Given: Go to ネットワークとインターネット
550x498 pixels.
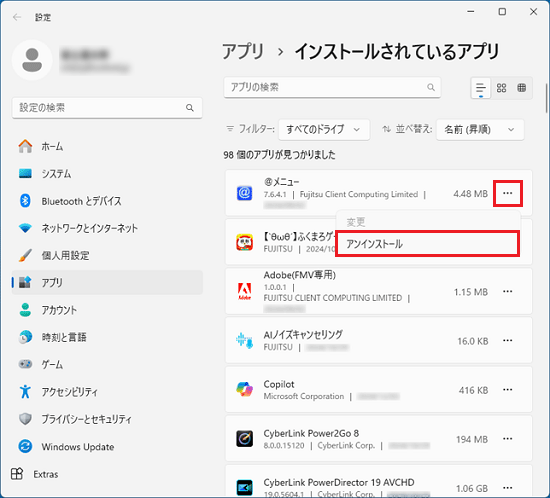Looking at the screenshot, I should [x=107, y=228].
